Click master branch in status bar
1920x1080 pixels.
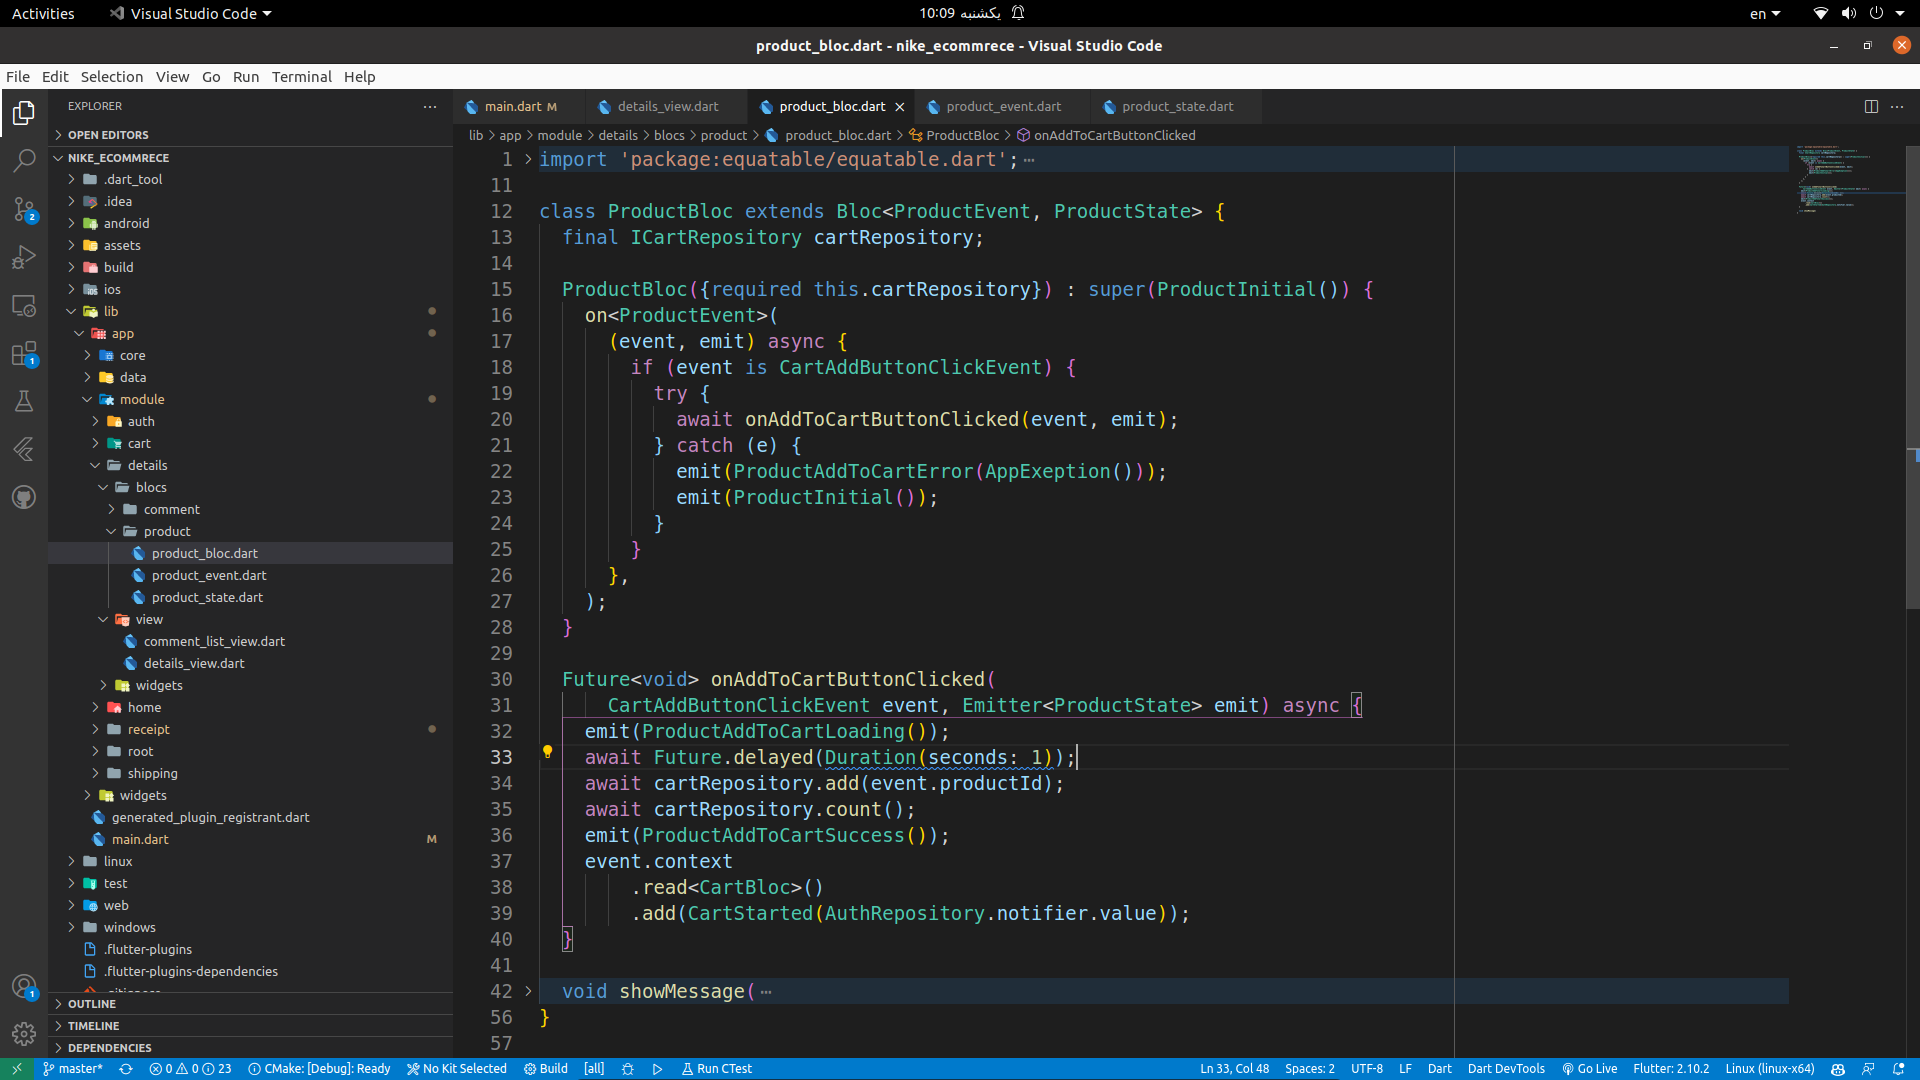73,1069
